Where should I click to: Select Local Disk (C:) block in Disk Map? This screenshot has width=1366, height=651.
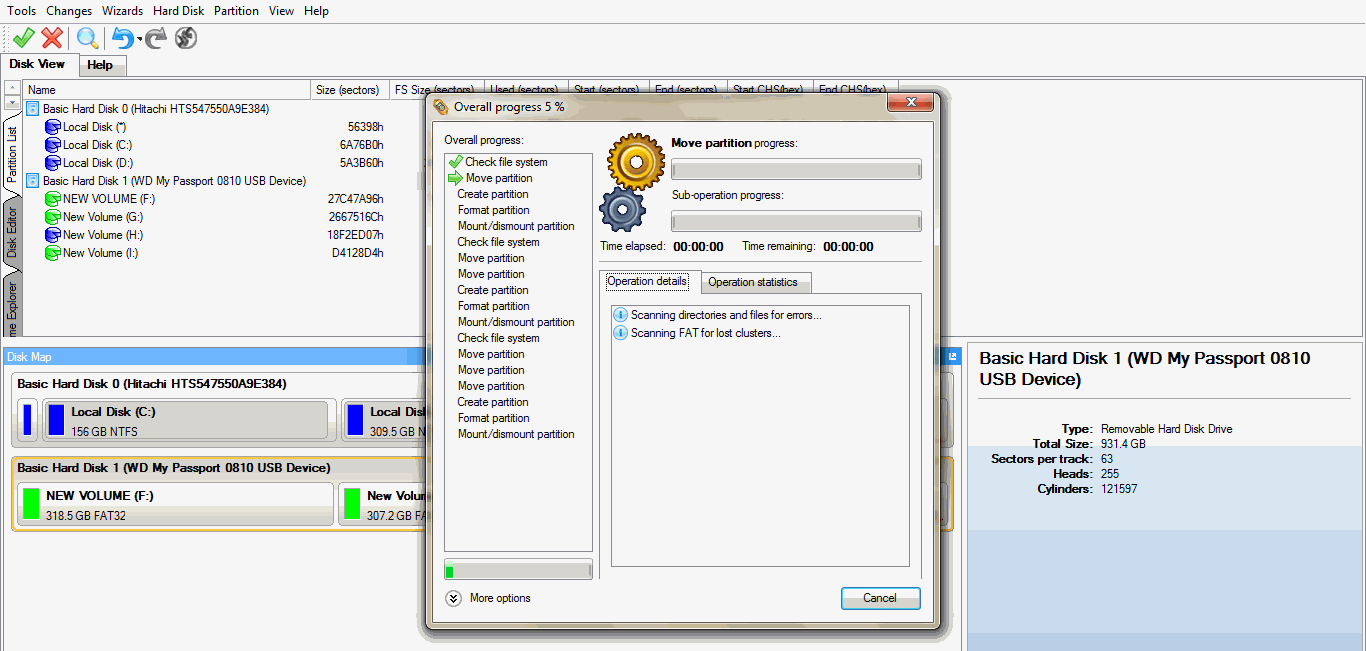pos(186,421)
